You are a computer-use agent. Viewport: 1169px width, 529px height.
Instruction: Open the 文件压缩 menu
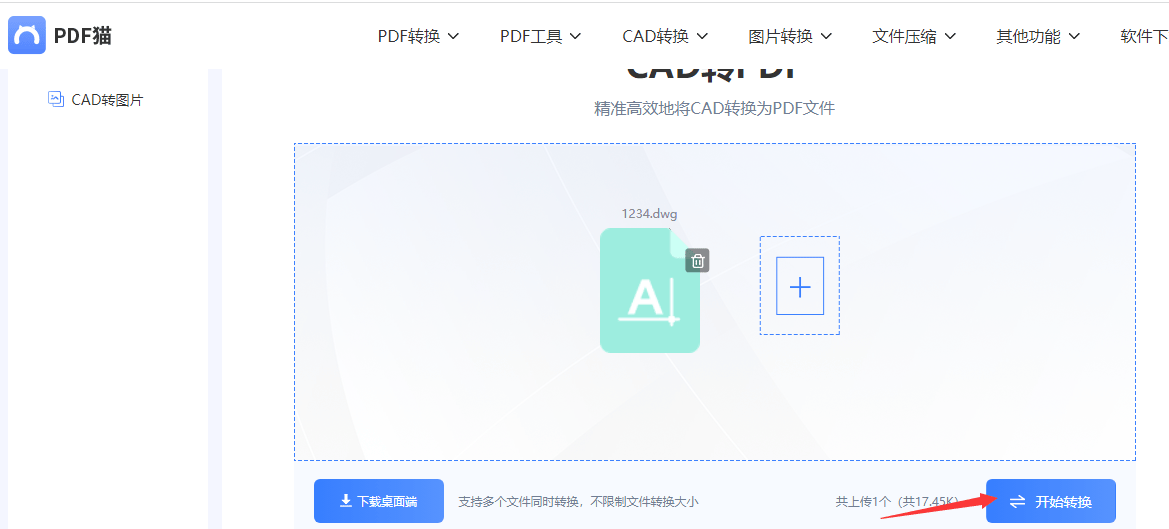(914, 36)
